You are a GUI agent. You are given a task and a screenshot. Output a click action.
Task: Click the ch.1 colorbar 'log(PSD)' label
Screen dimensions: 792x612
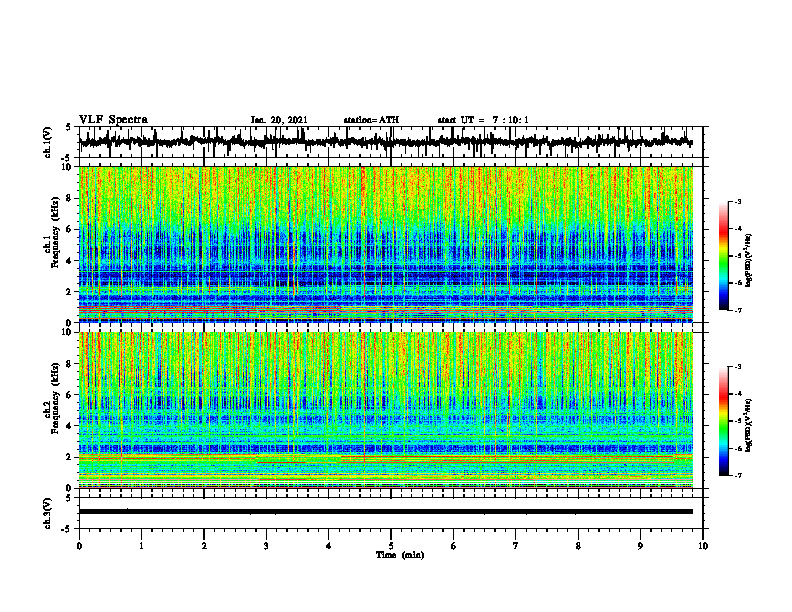coord(749,260)
